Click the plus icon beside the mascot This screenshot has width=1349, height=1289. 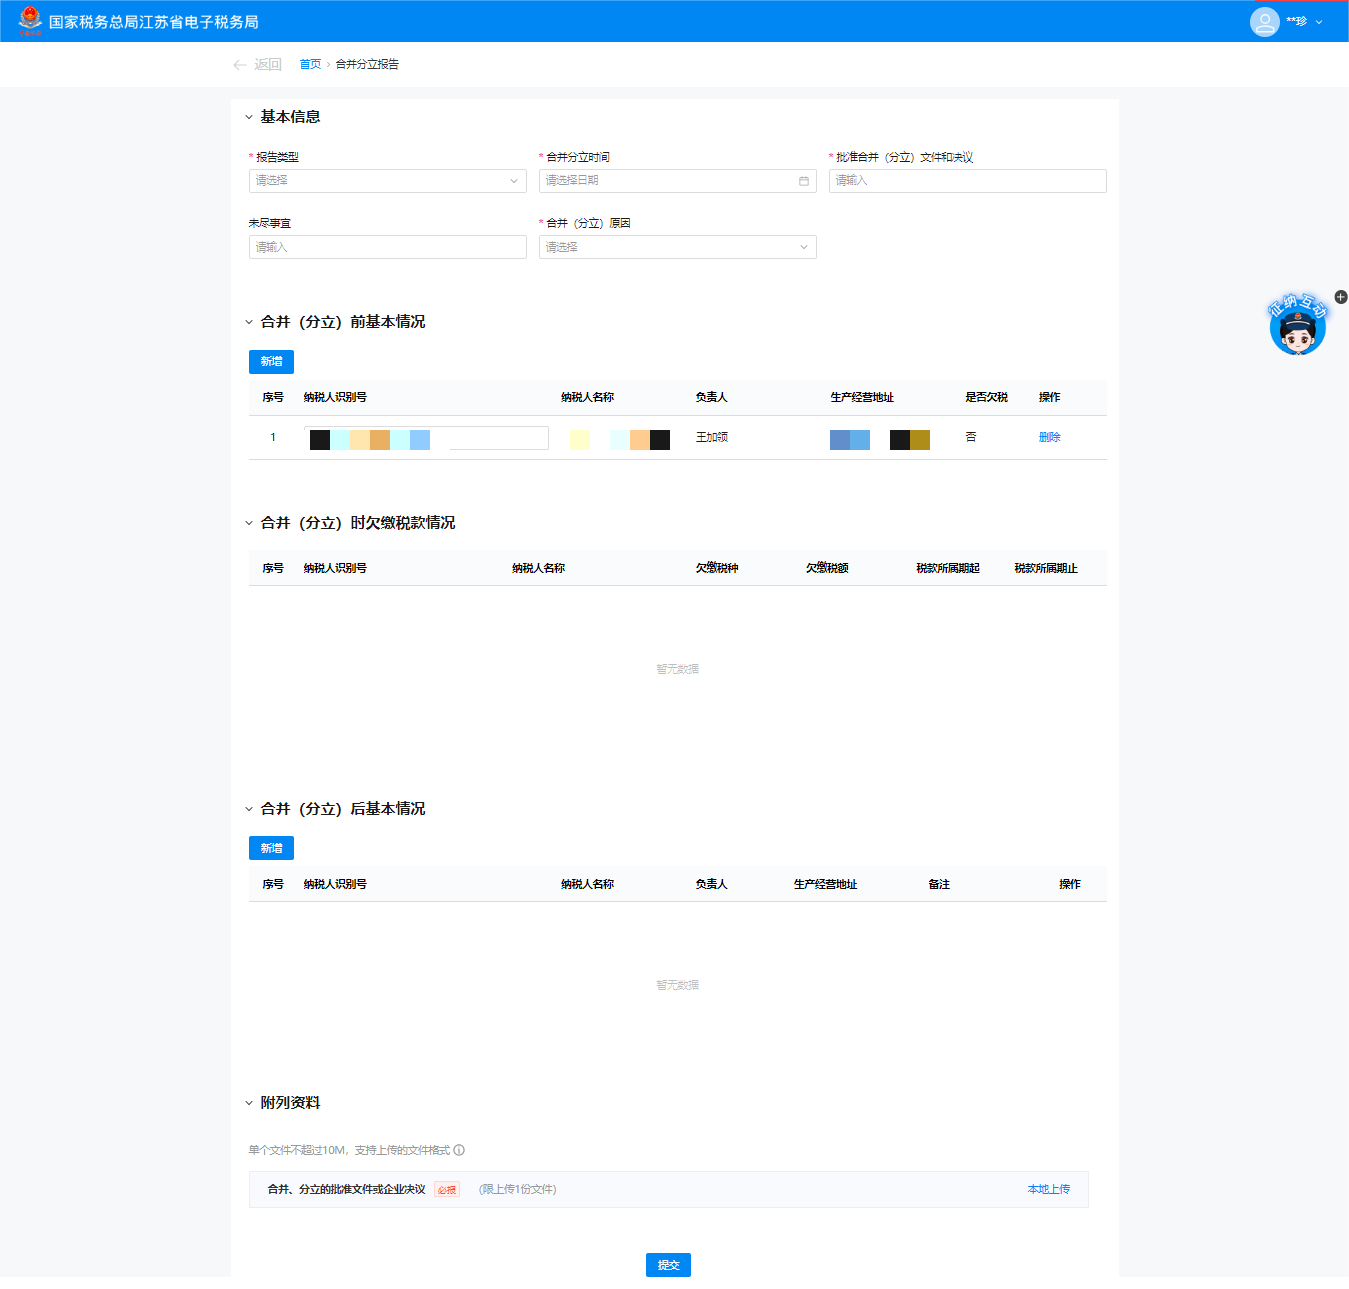[x=1341, y=297]
